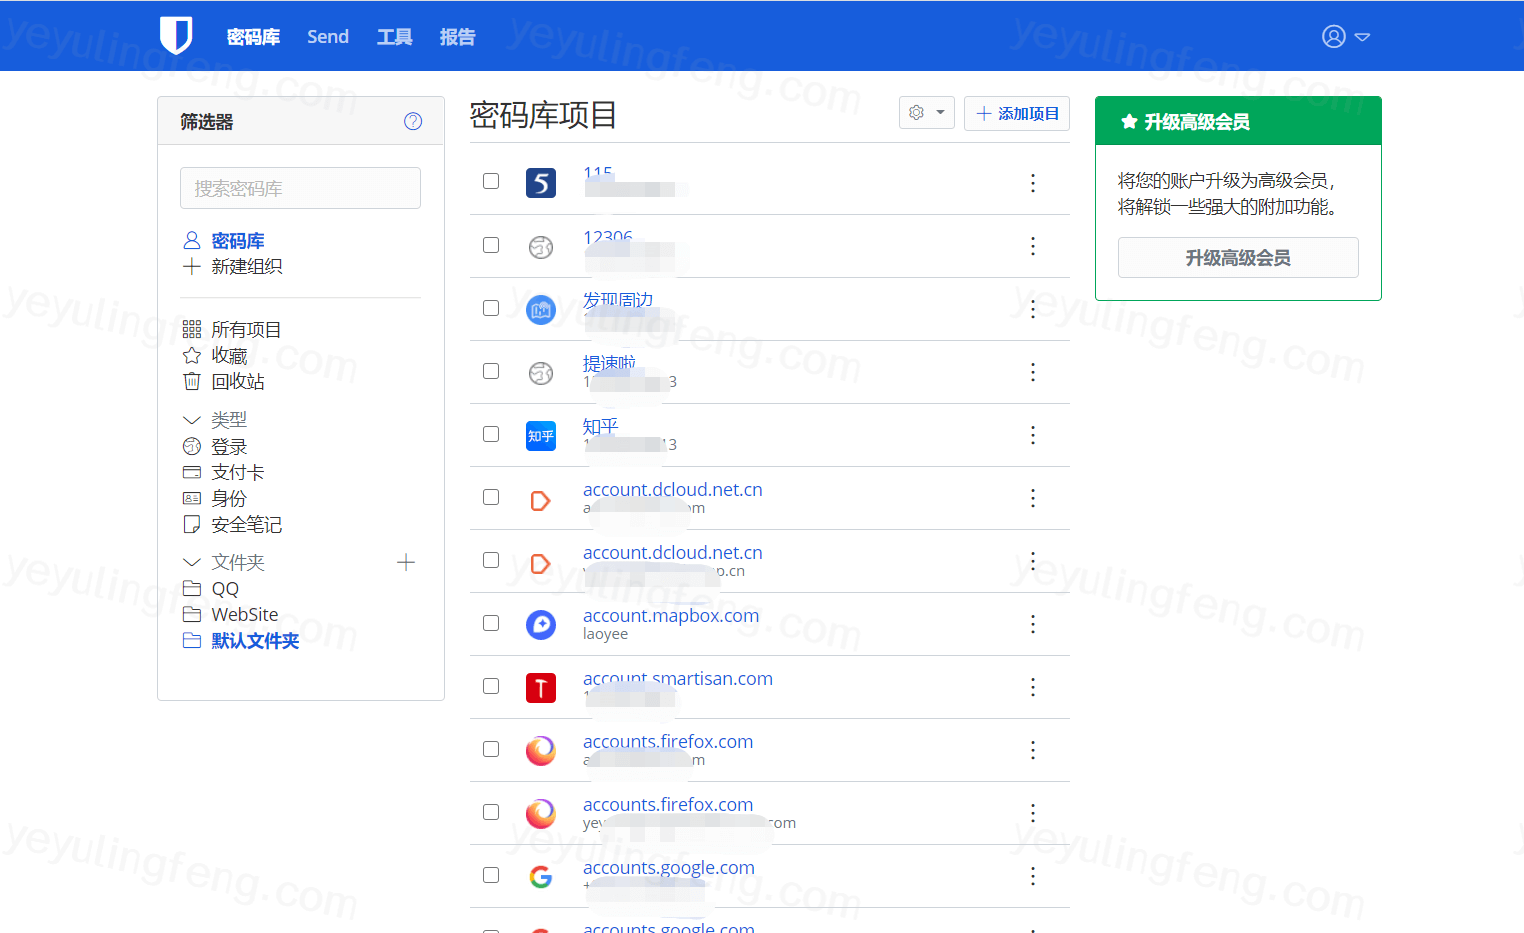Select the 默认文件夹 folder
This screenshot has width=1524, height=933.
click(255, 641)
